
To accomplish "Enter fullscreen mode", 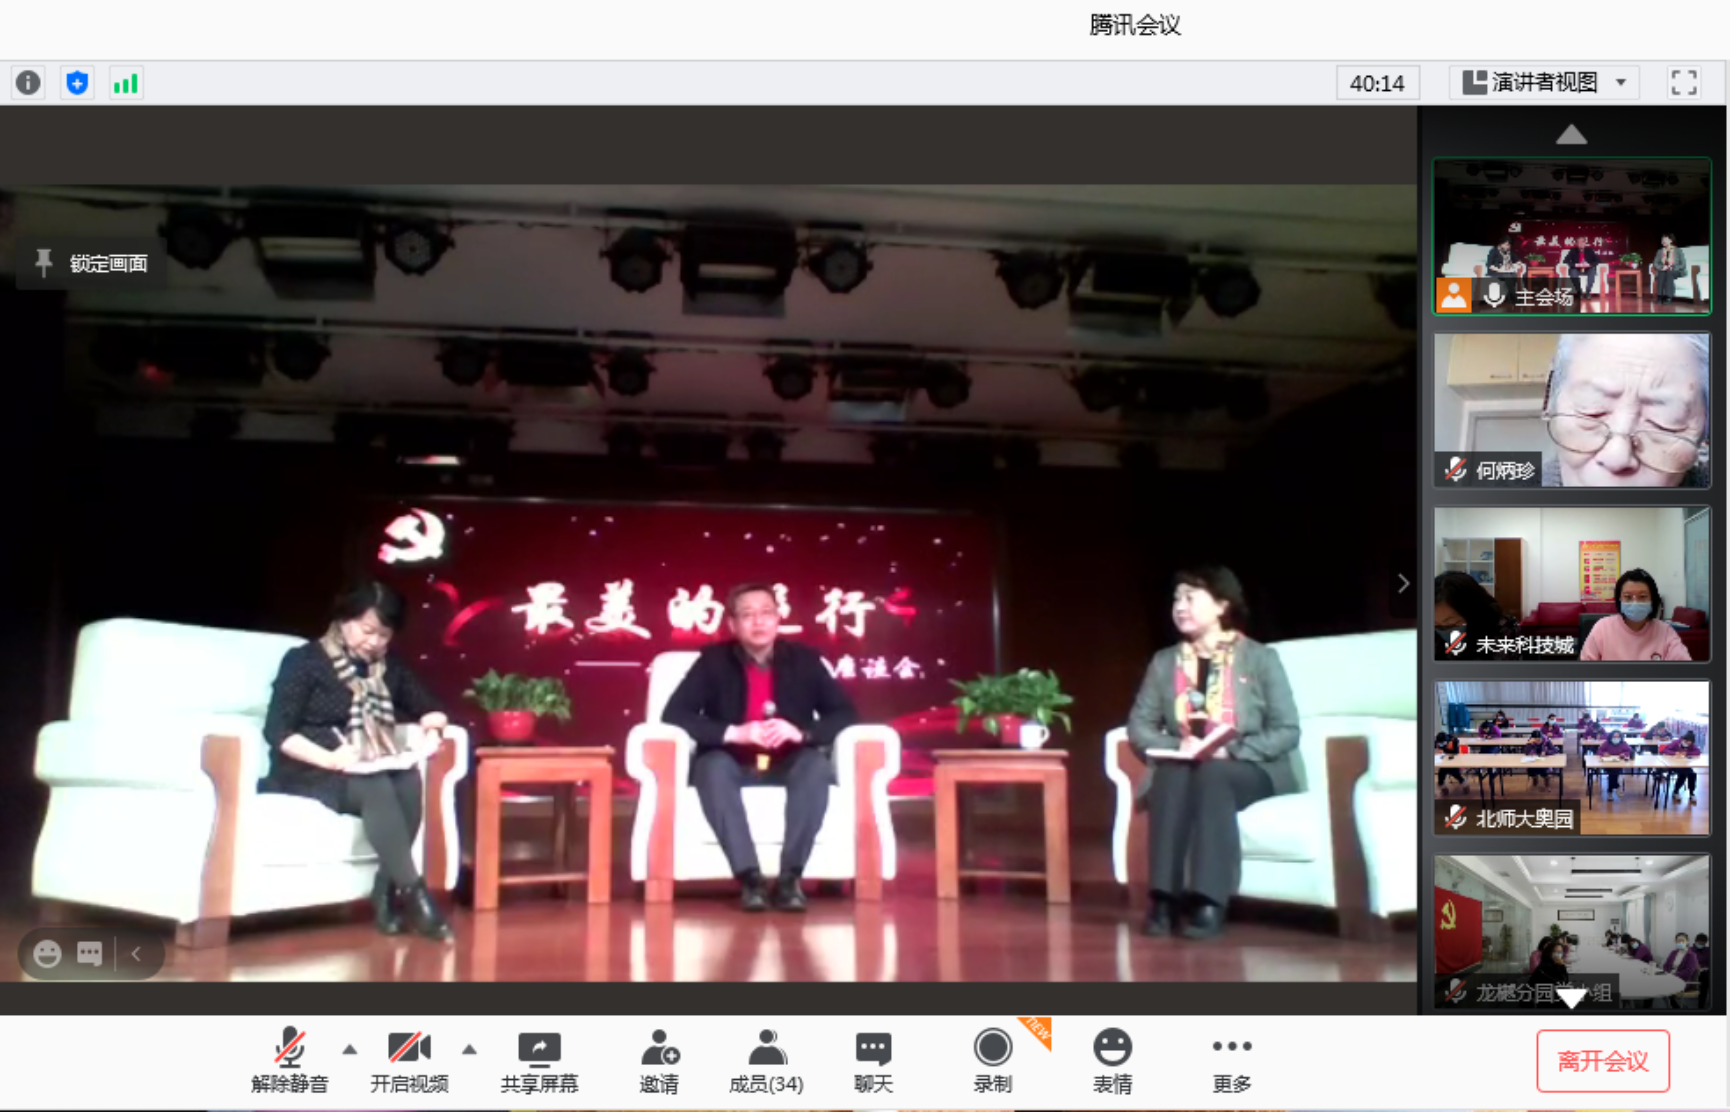I will (x=1683, y=82).
